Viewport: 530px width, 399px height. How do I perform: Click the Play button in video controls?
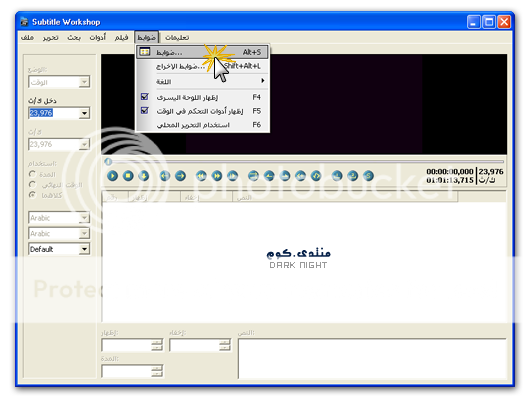pyautogui.click(x=112, y=176)
